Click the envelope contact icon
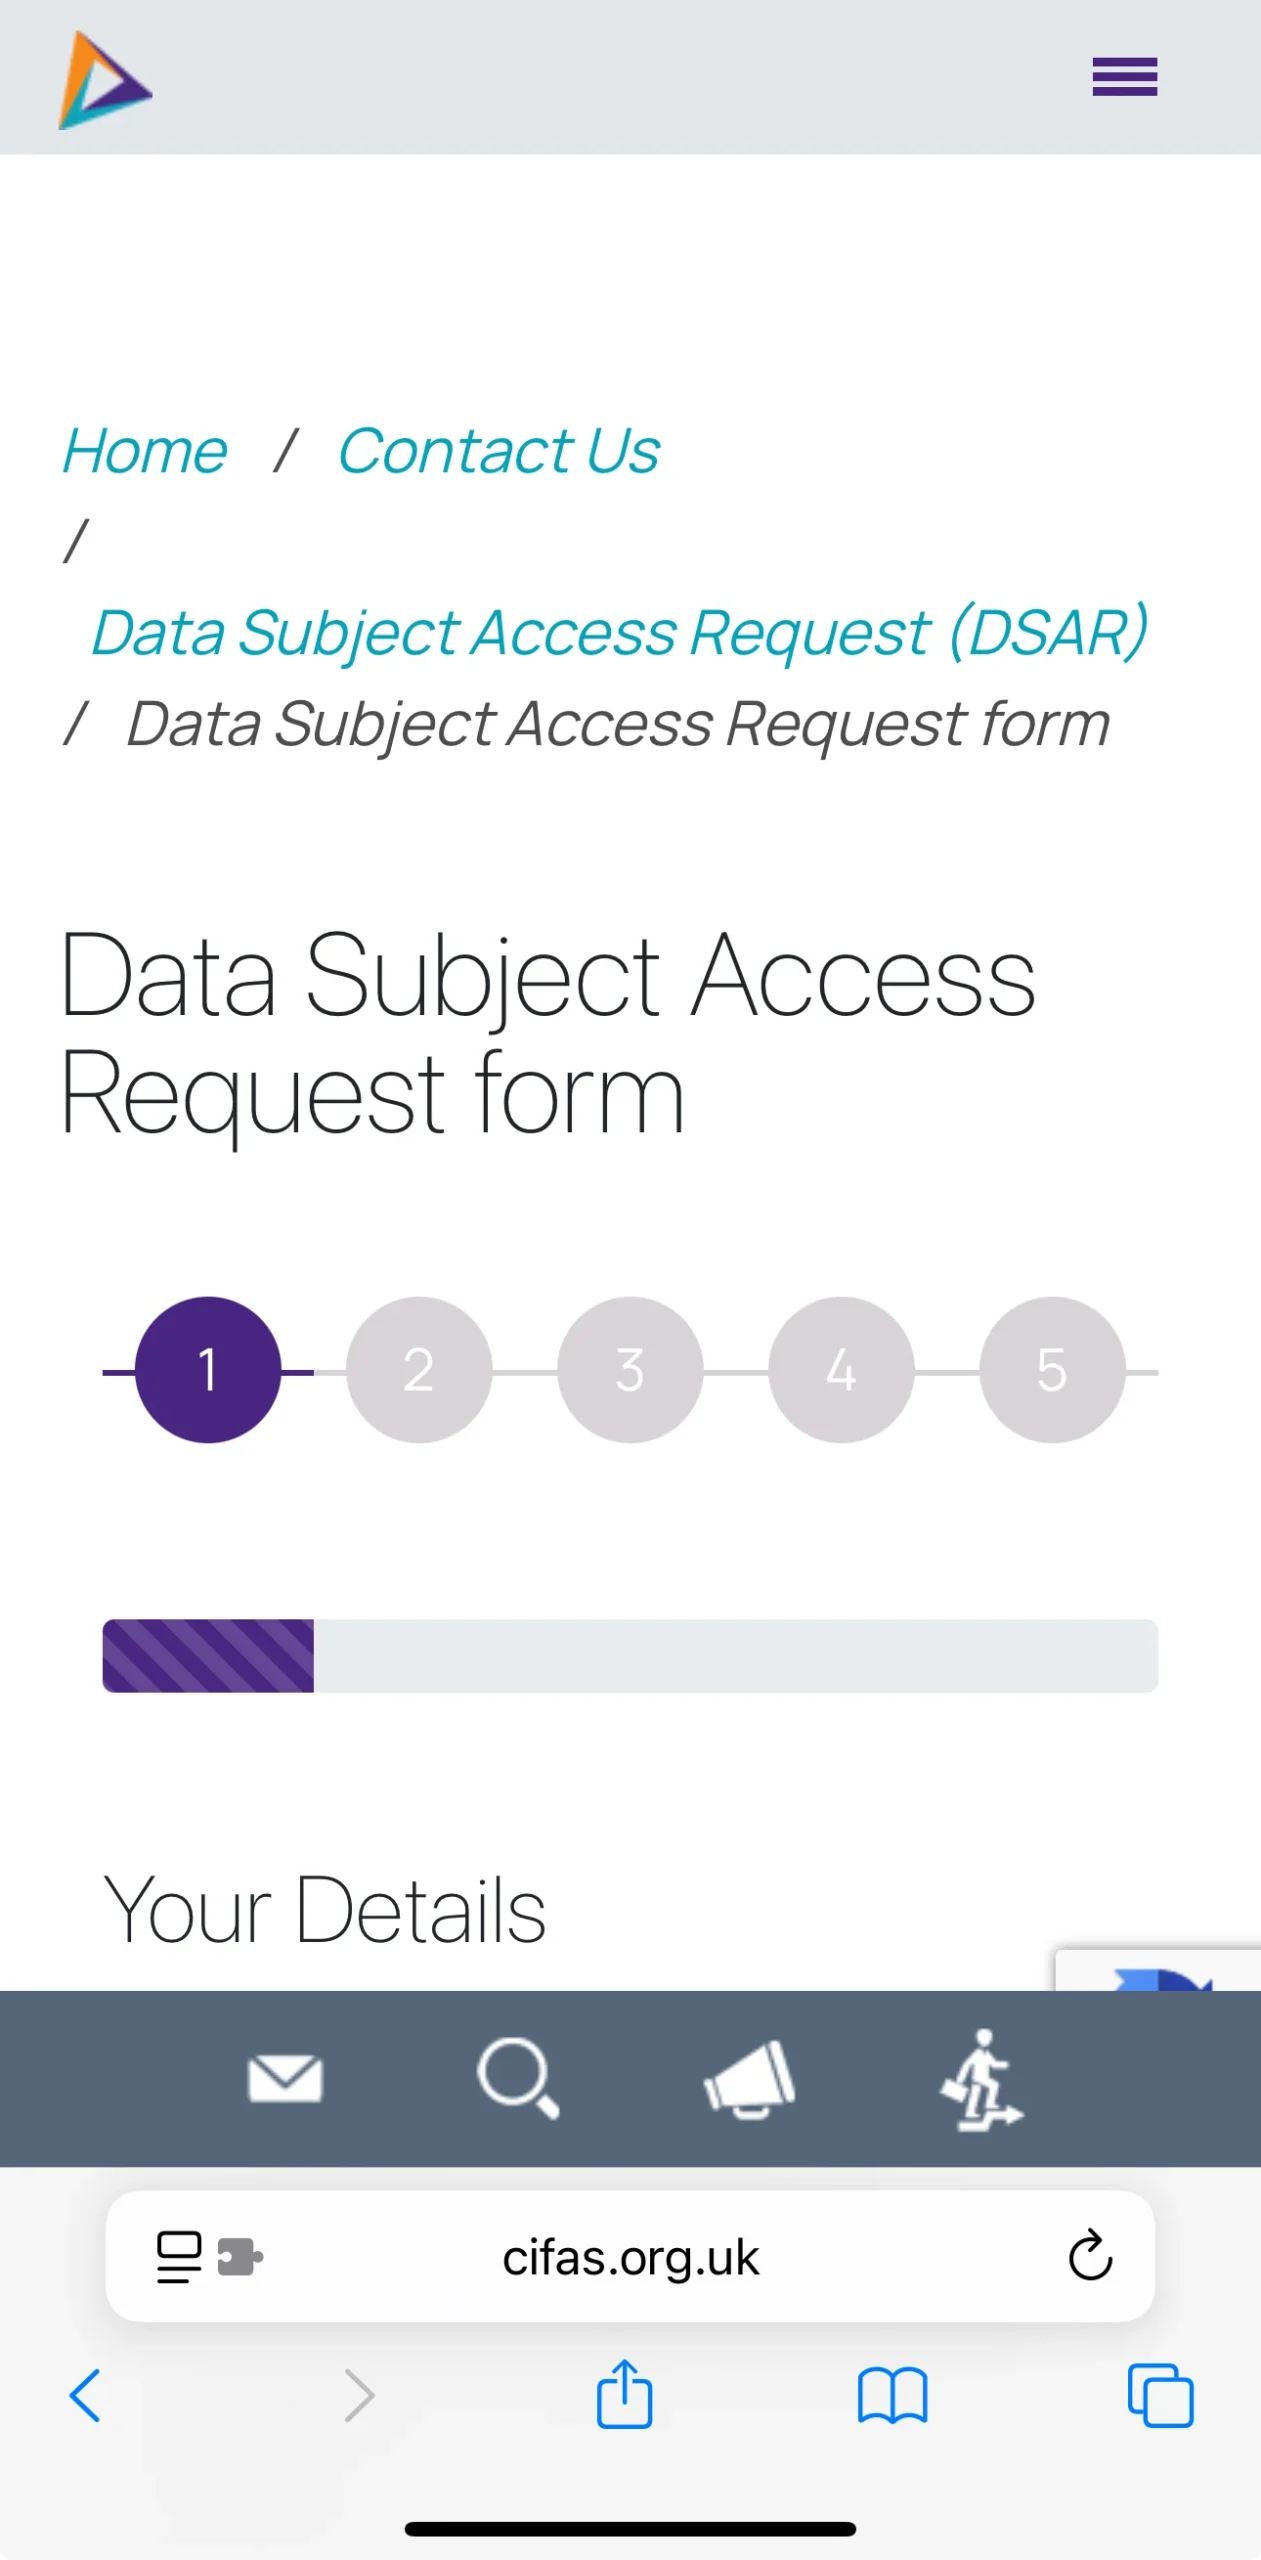The height and width of the screenshot is (2560, 1261). 285,2078
